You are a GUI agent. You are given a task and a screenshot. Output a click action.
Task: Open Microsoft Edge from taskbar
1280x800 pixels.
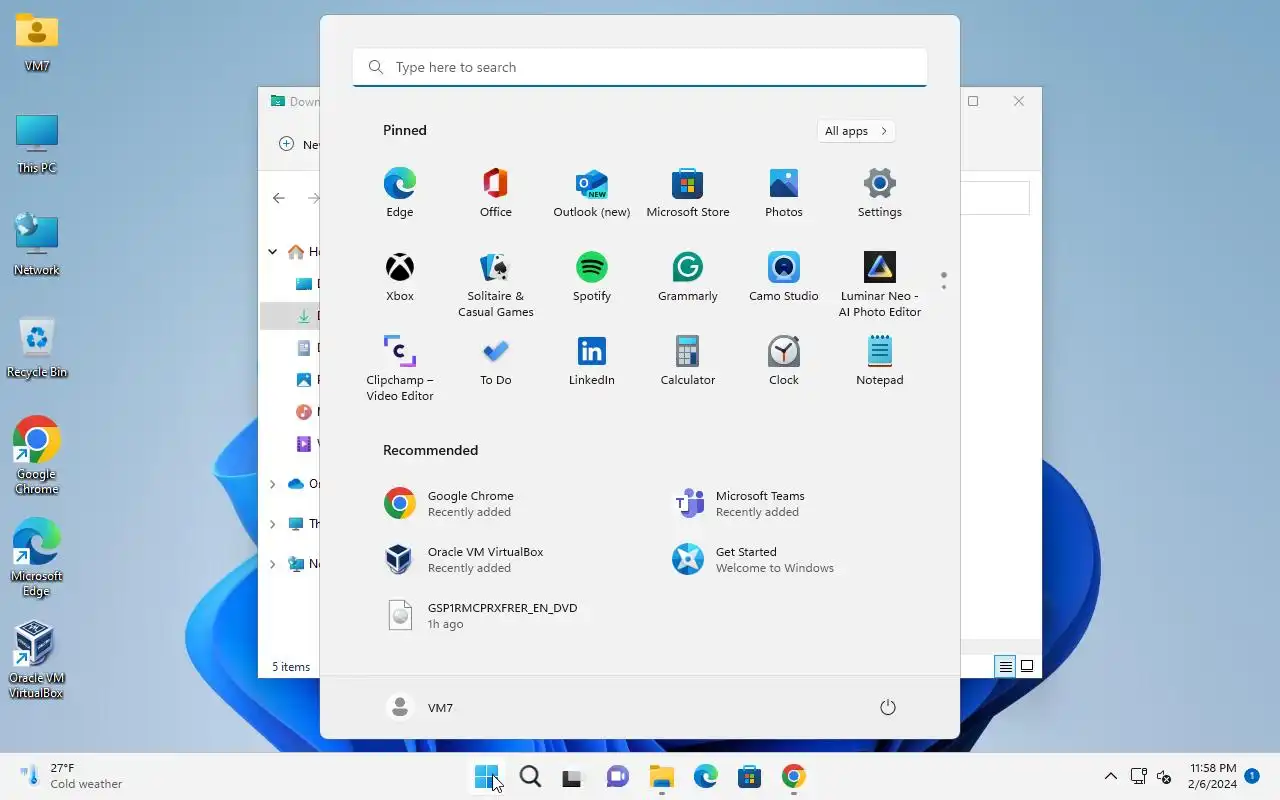point(705,776)
